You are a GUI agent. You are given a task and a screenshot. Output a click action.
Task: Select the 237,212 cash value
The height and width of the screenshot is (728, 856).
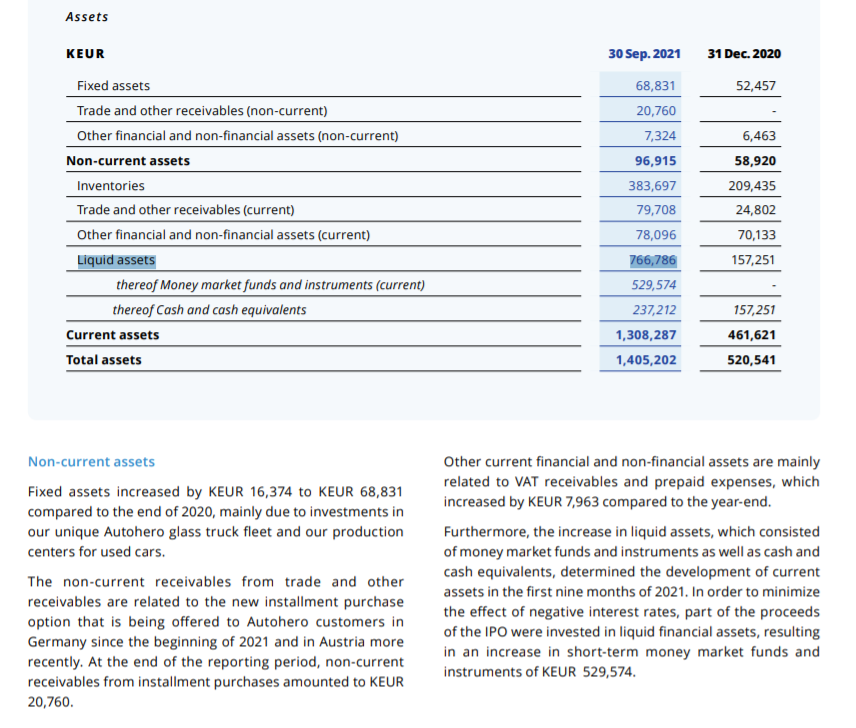654,310
